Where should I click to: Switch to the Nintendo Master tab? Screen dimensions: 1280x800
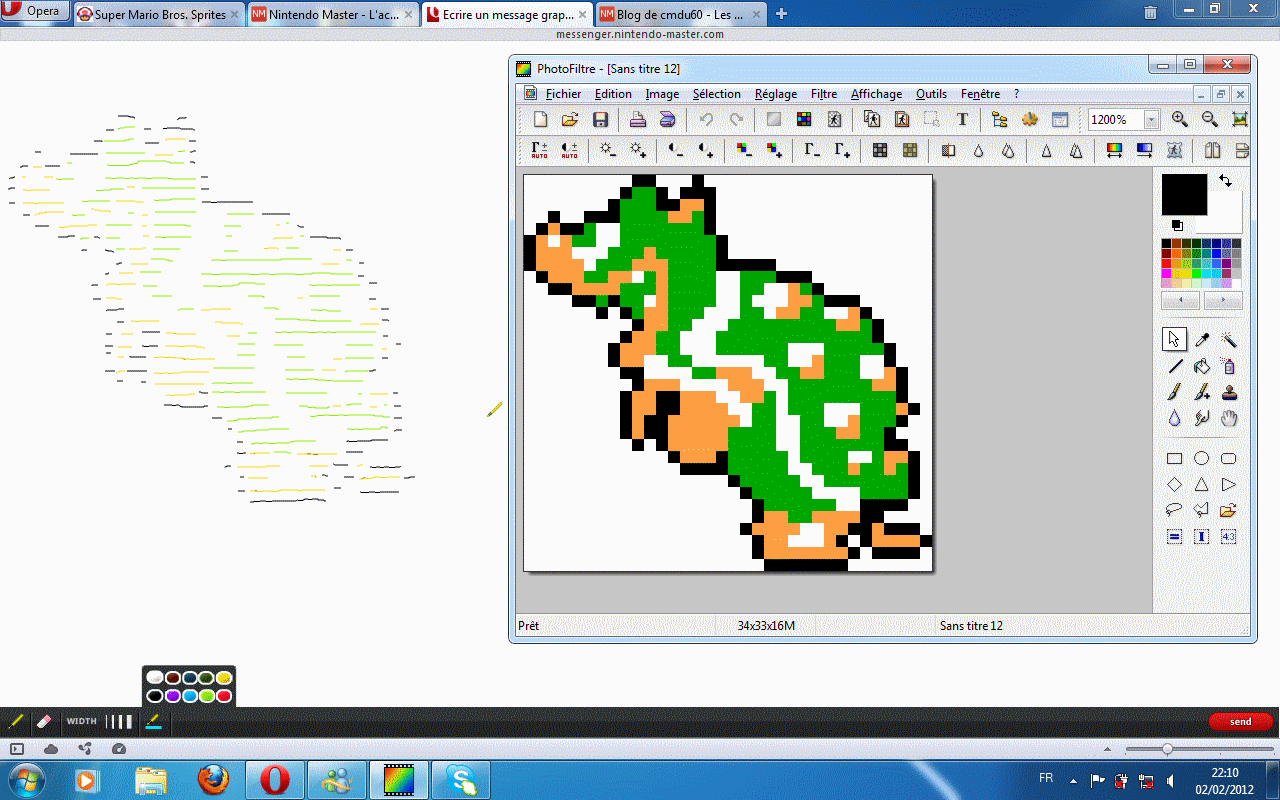[333, 14]
